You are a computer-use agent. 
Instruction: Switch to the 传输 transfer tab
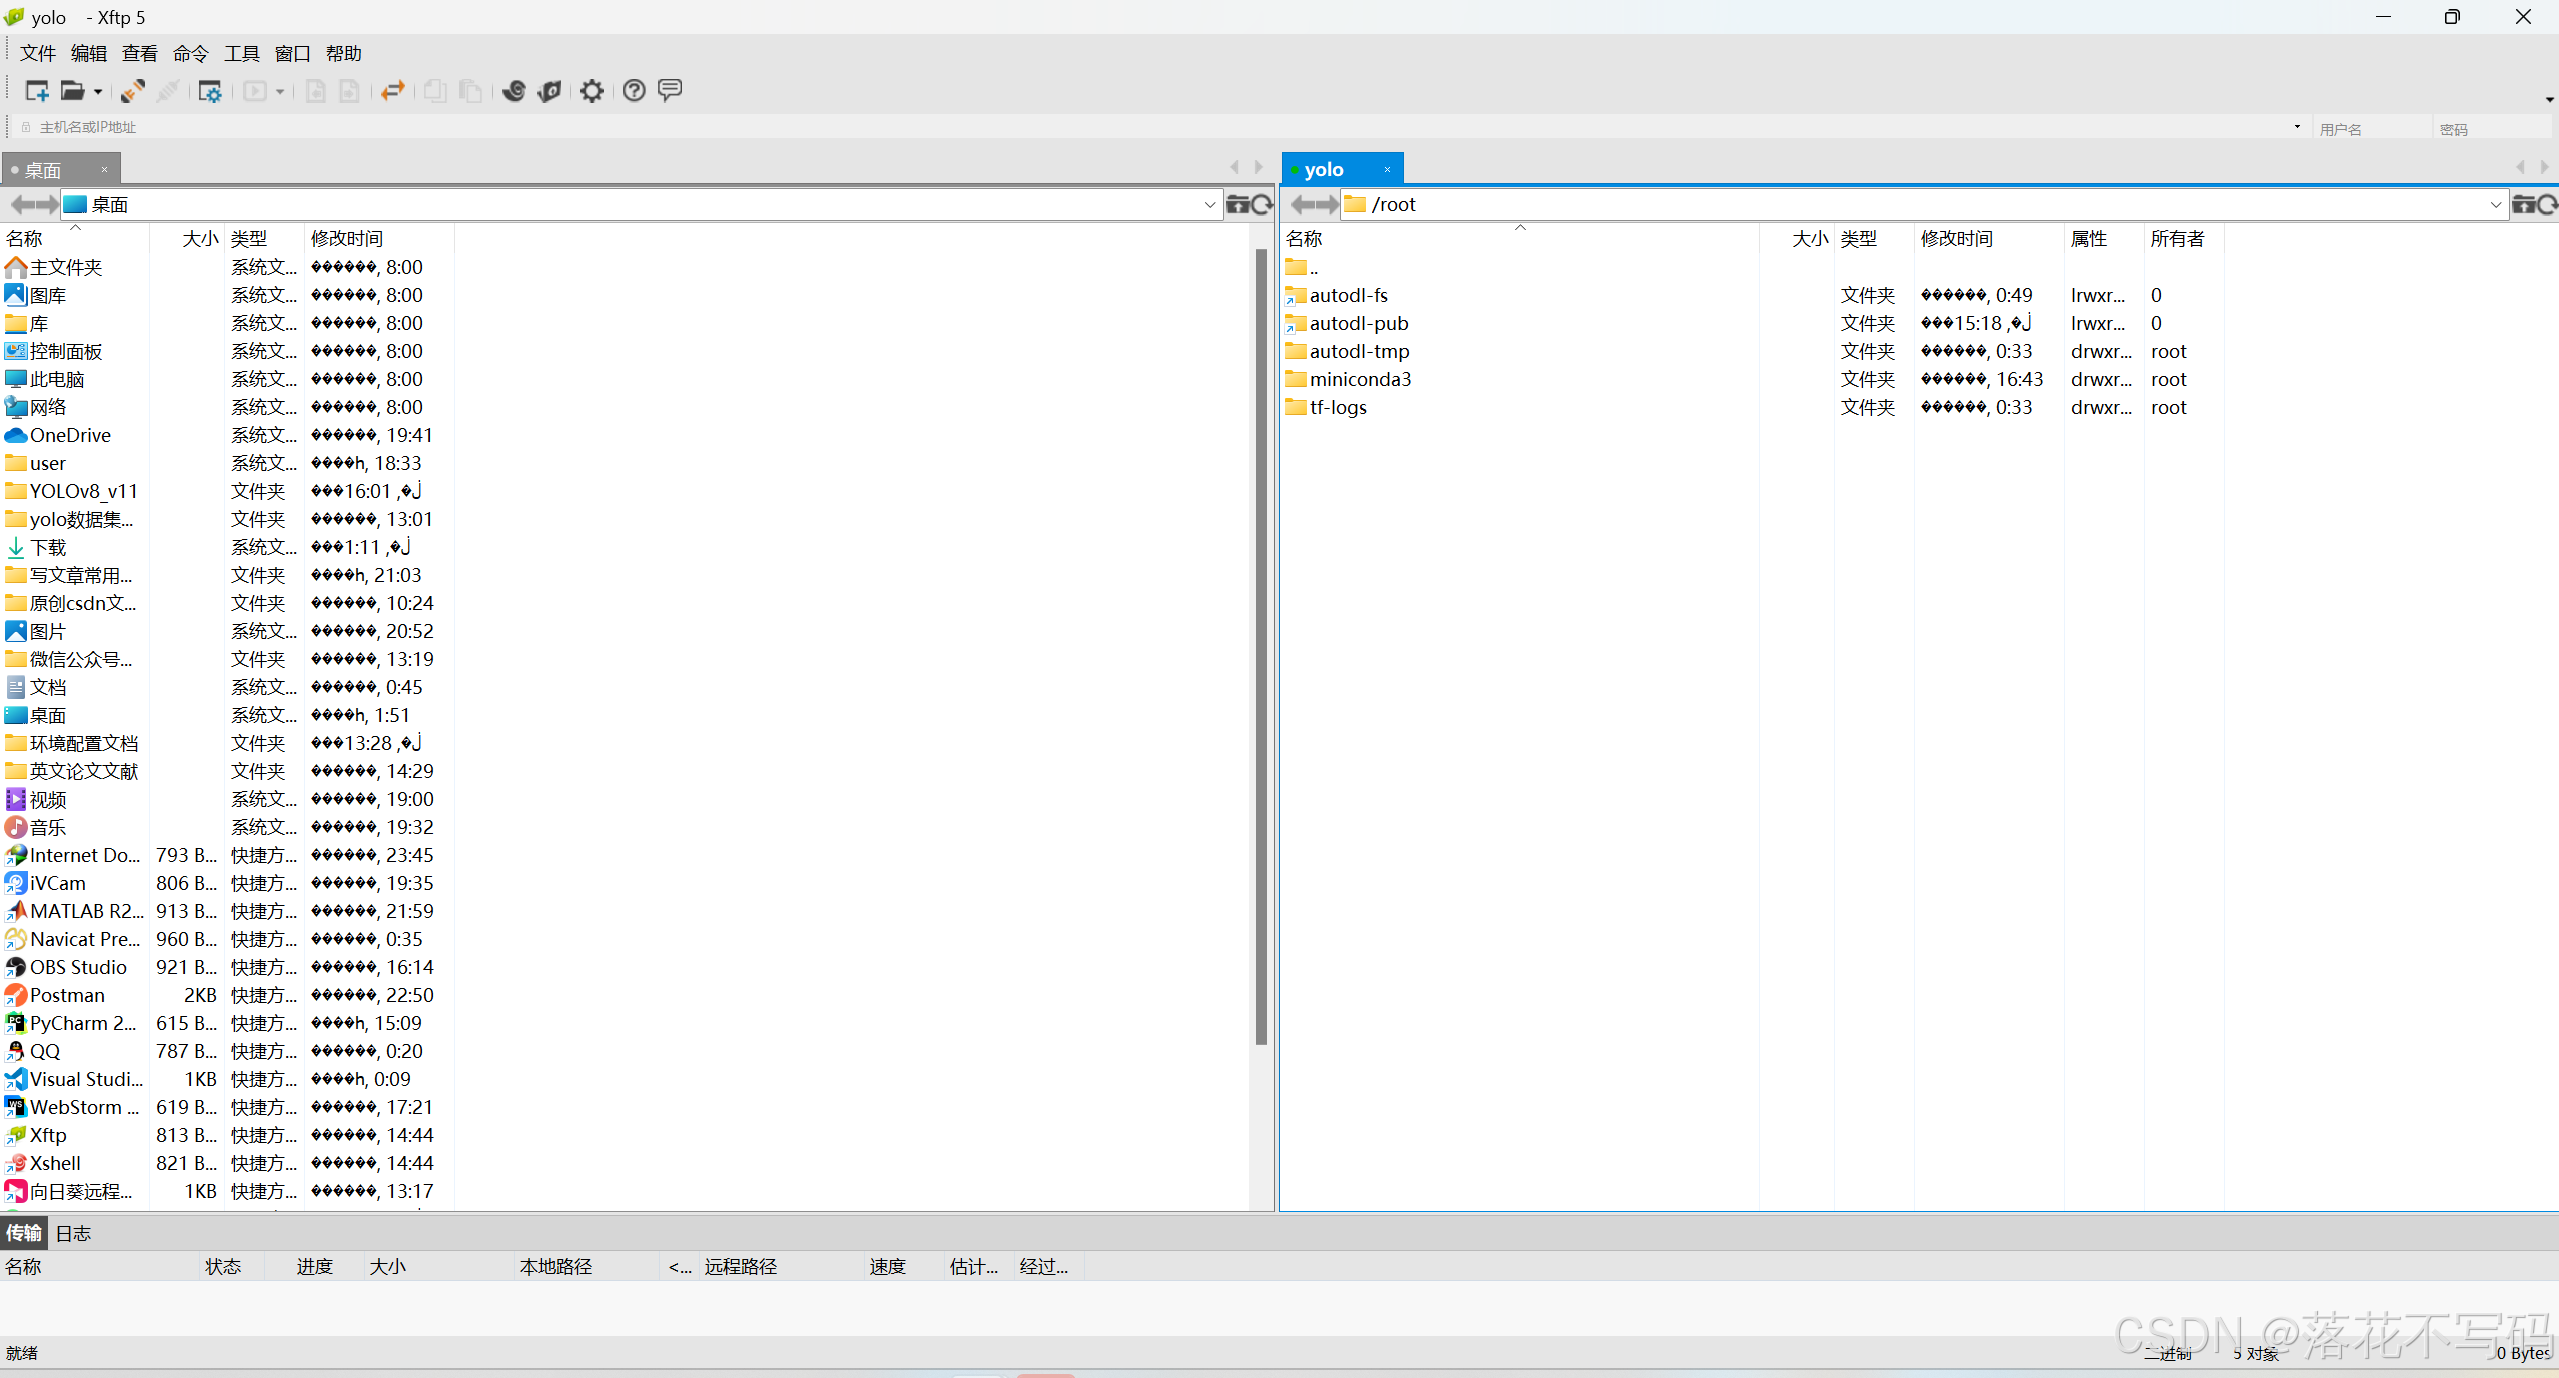point(24,1233)
